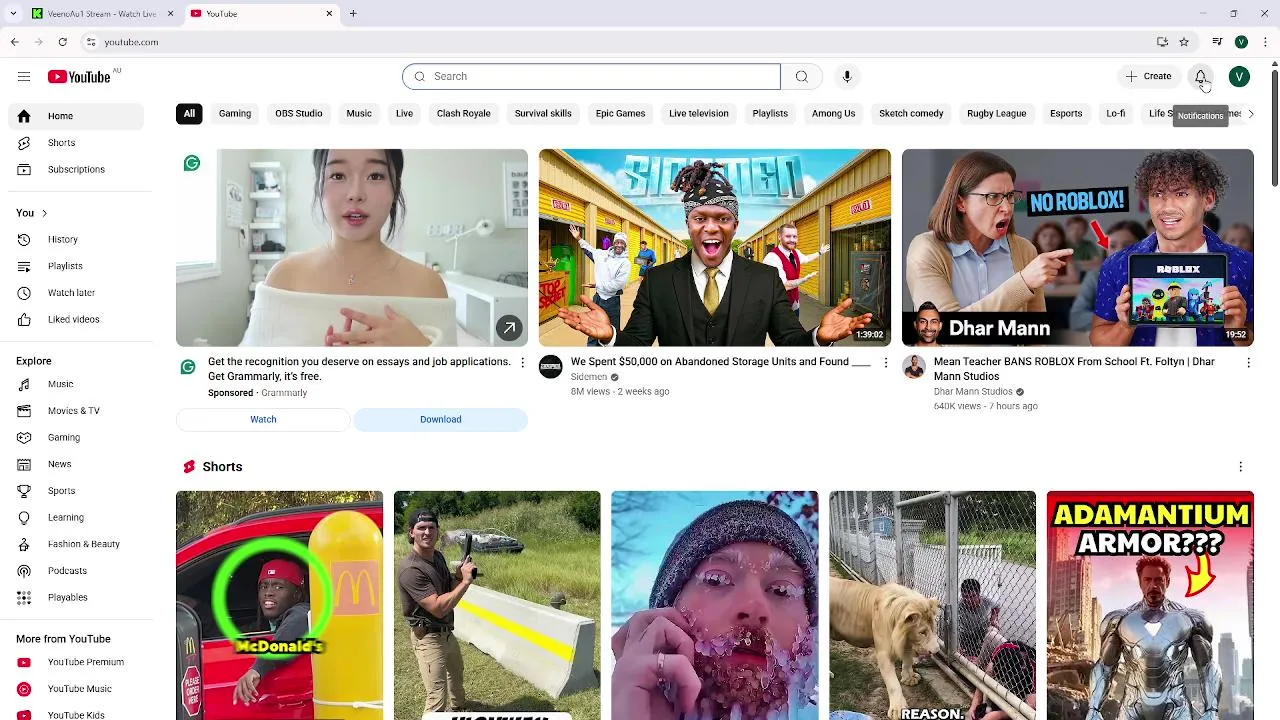Select the Survival skills chip

tap(543, 114)
